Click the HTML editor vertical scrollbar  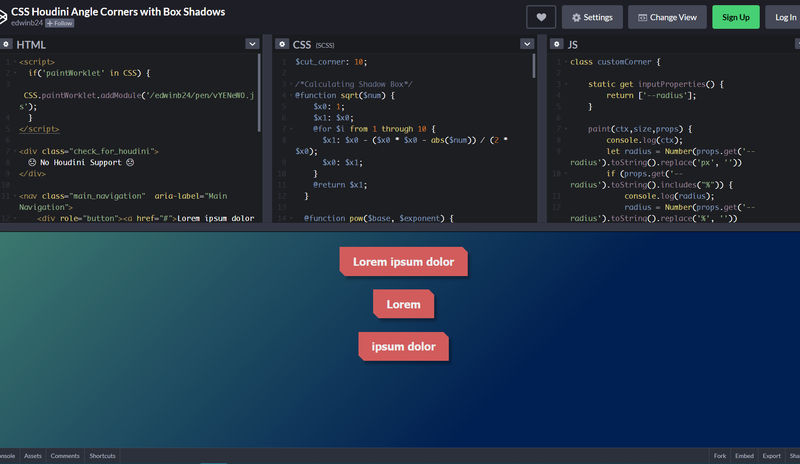(259, 93)
